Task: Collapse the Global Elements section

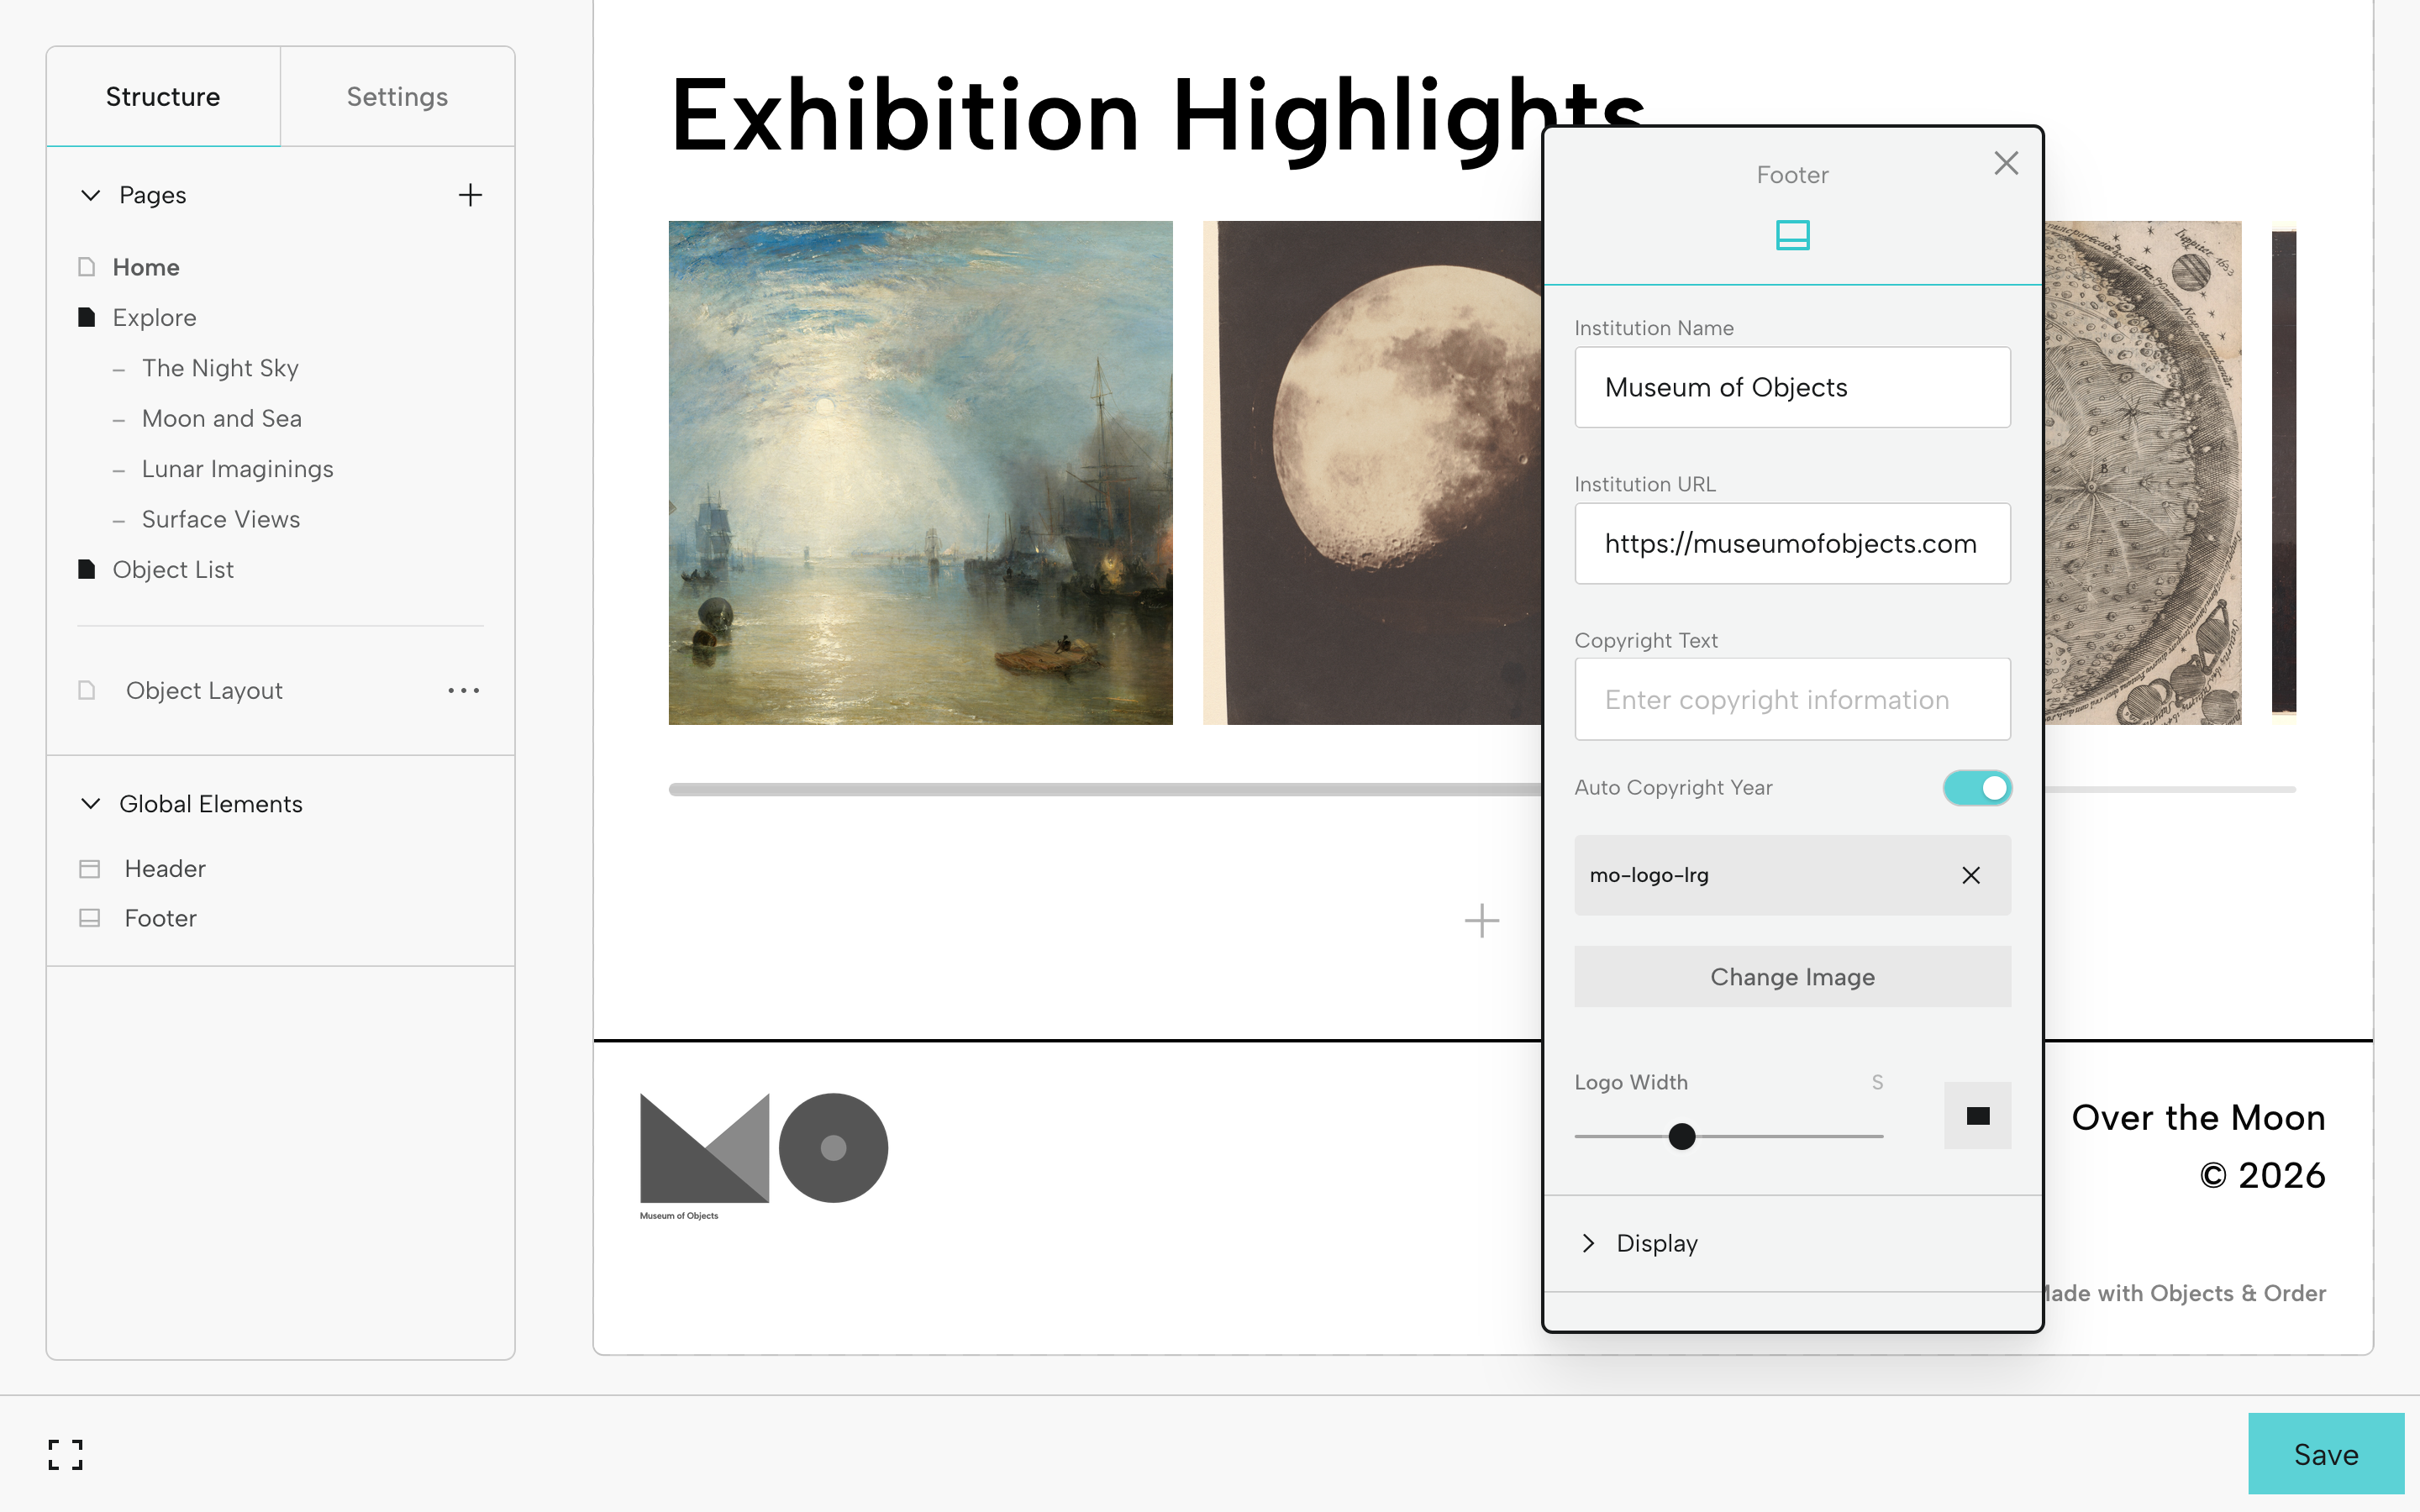Action: (90, 804)
